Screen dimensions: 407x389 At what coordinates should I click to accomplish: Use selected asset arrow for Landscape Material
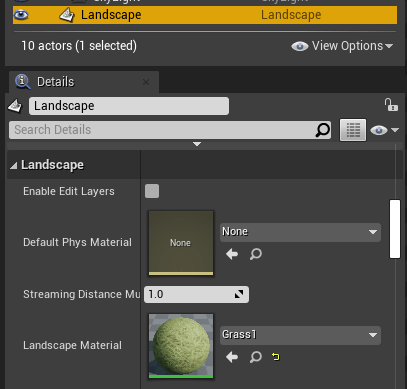click(x=232, y=357)
